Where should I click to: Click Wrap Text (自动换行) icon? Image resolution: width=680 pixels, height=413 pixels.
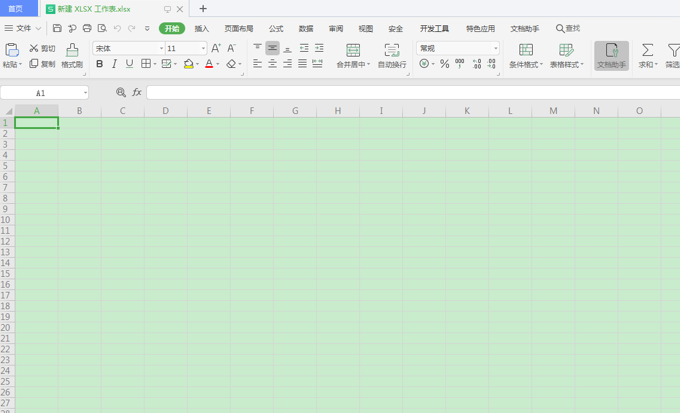(x=392, y=50)
